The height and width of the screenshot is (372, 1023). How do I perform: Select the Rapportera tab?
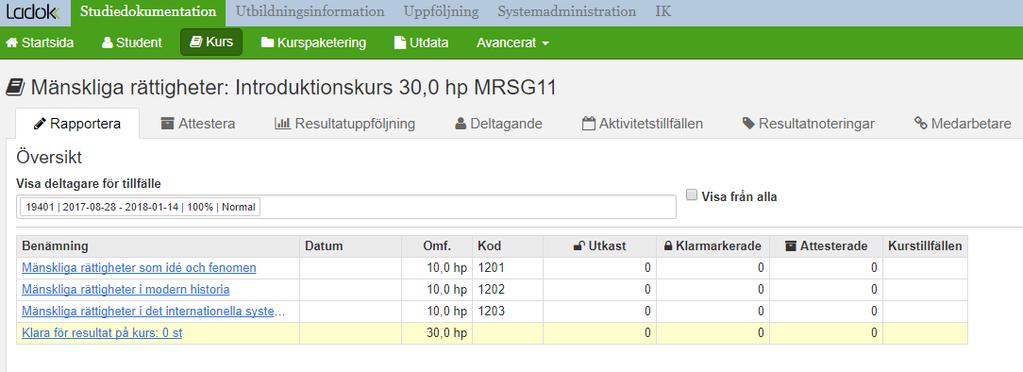(x=78, y=123)
